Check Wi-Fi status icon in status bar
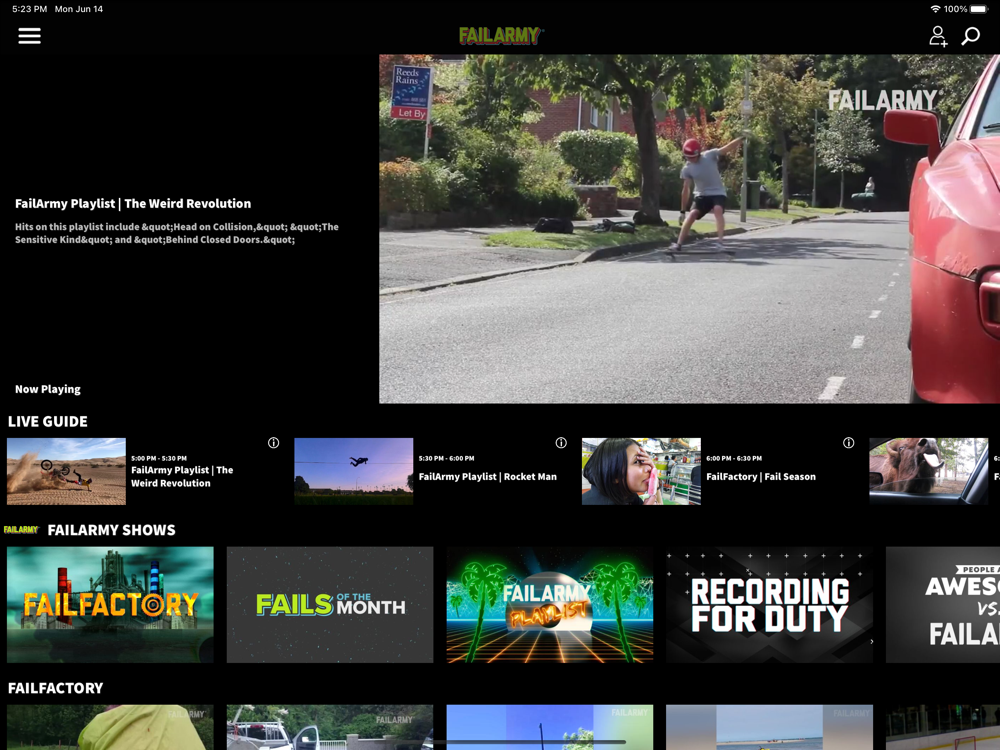Image resolution: width=1000 pixels, height=750 pixels. [936, 9]
